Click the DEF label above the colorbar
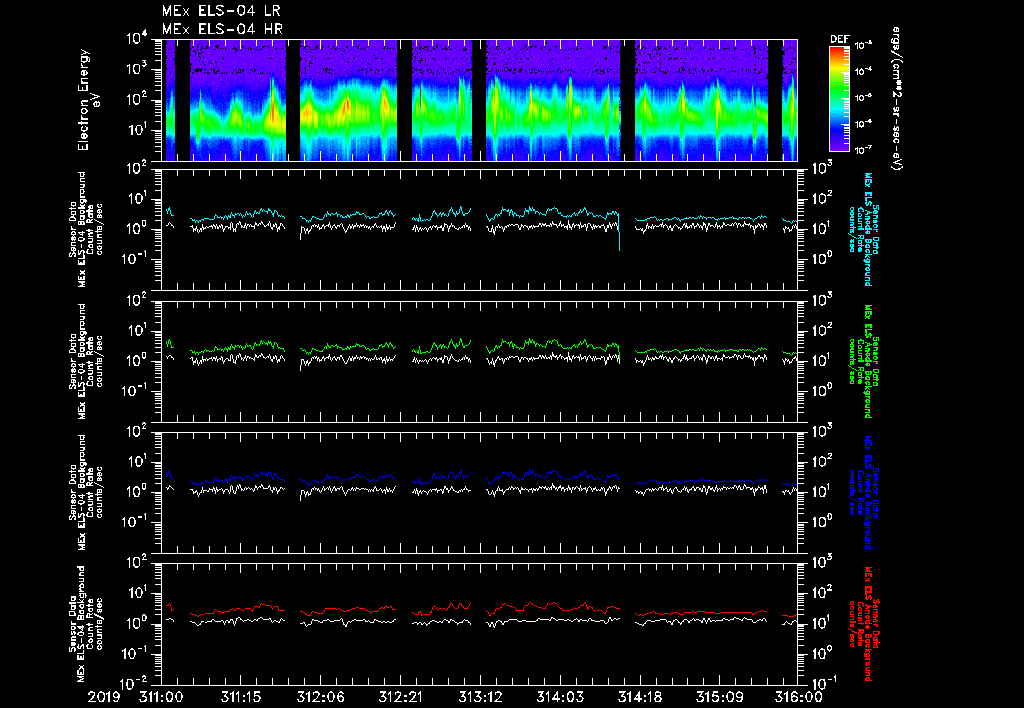Image resolution: width=1024 pixels, height=708 pixels. 838,40
